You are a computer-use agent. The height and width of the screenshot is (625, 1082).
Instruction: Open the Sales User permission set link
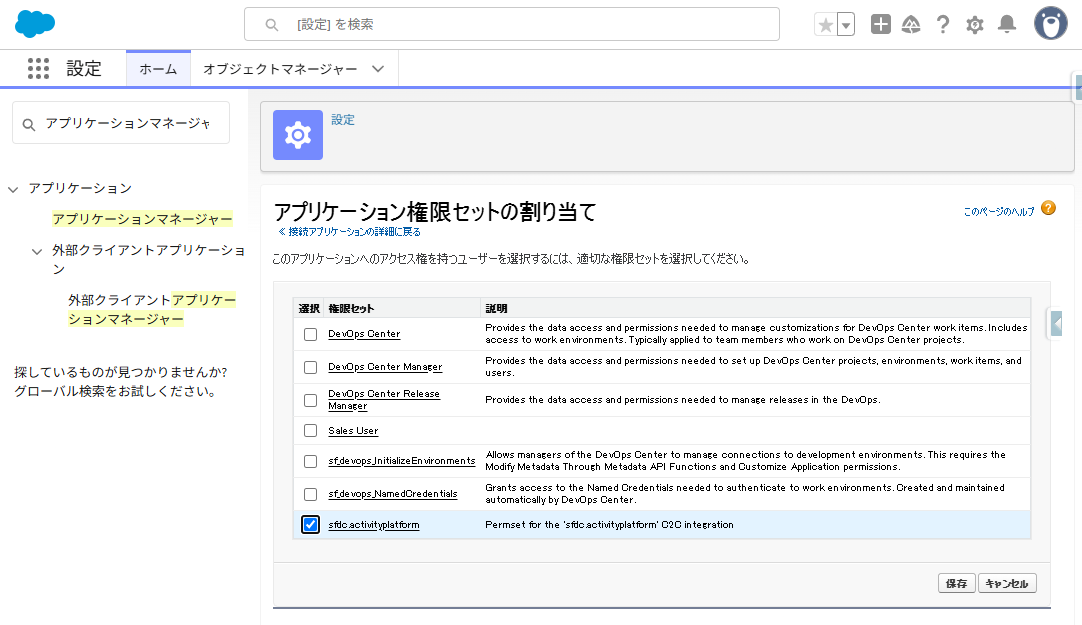(x=353, y=430)
